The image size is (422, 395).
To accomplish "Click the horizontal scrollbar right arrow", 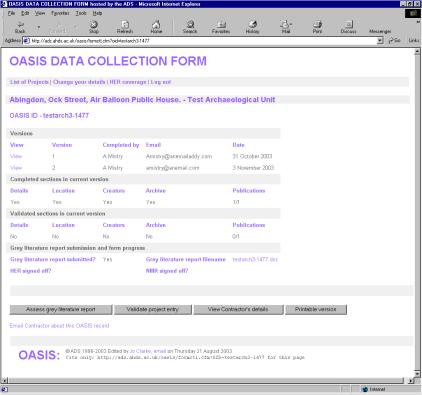I will pyautogui.click(x=410, y=380).
